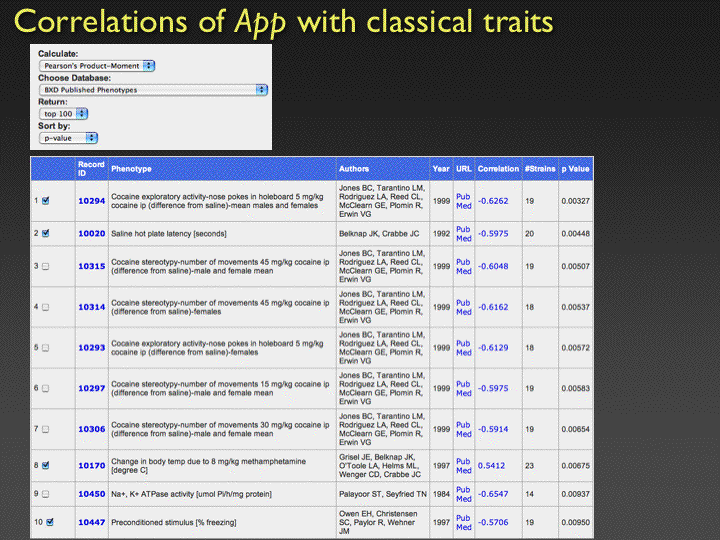Uncheck the checkbox for row 1
720x540 pixels.
(x=45, y=201)
